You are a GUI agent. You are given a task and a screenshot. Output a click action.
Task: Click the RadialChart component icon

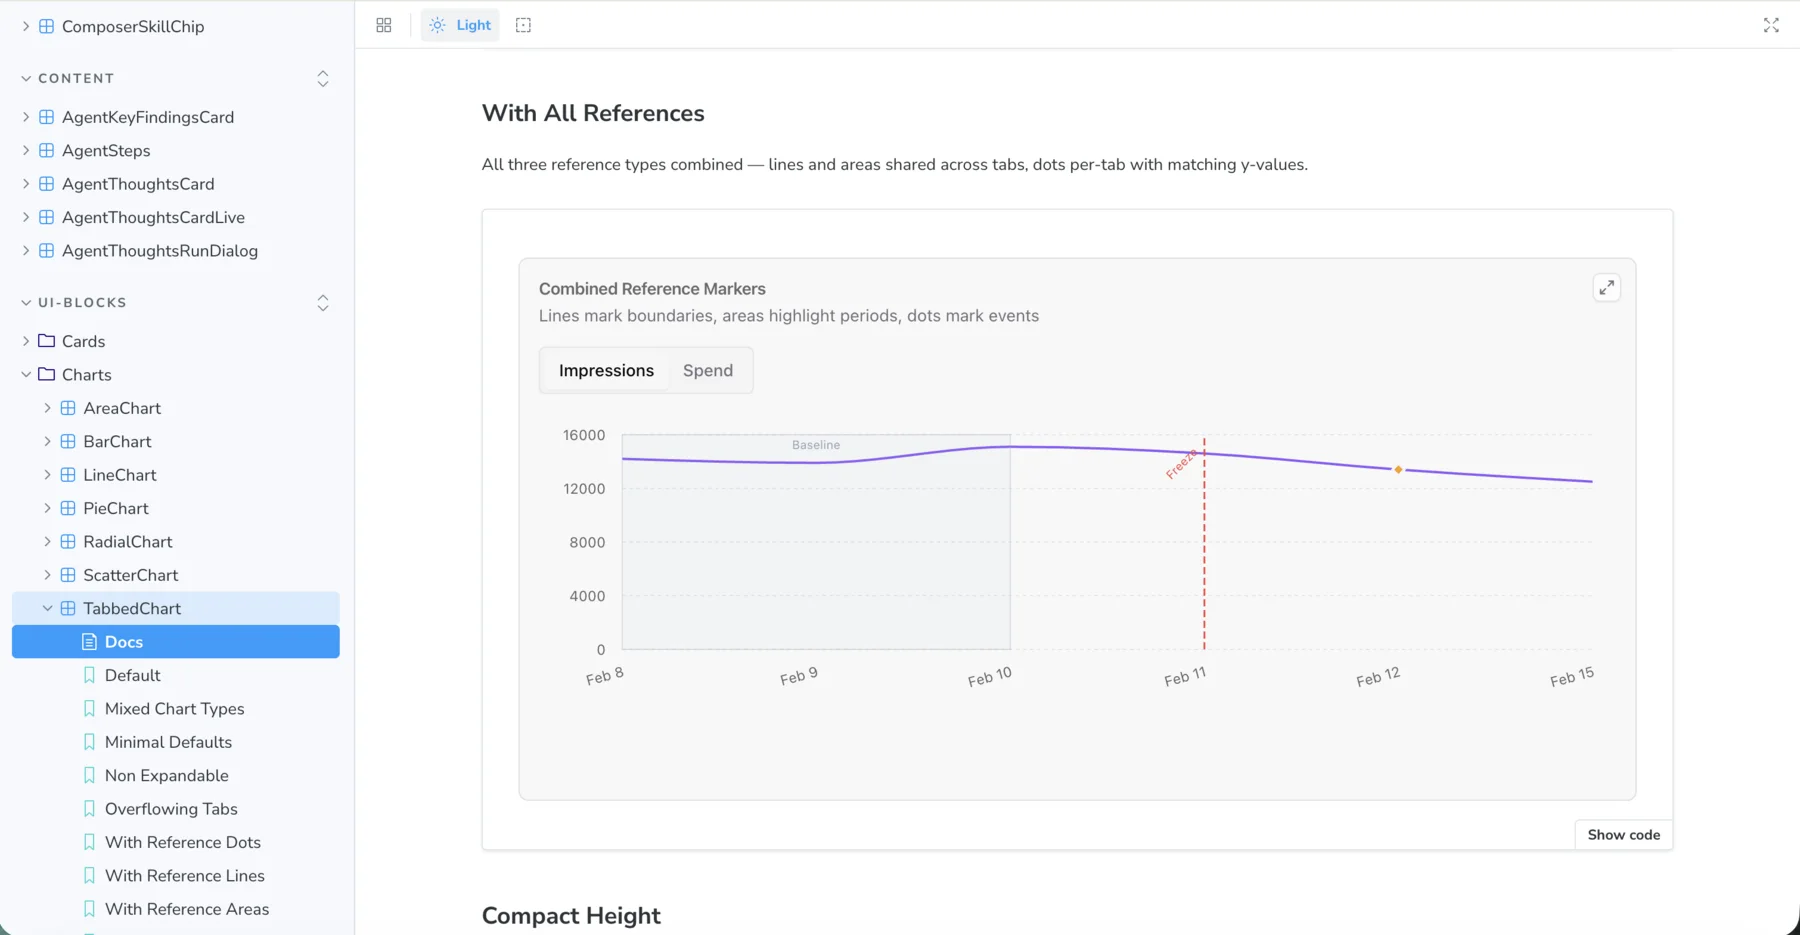68,542
